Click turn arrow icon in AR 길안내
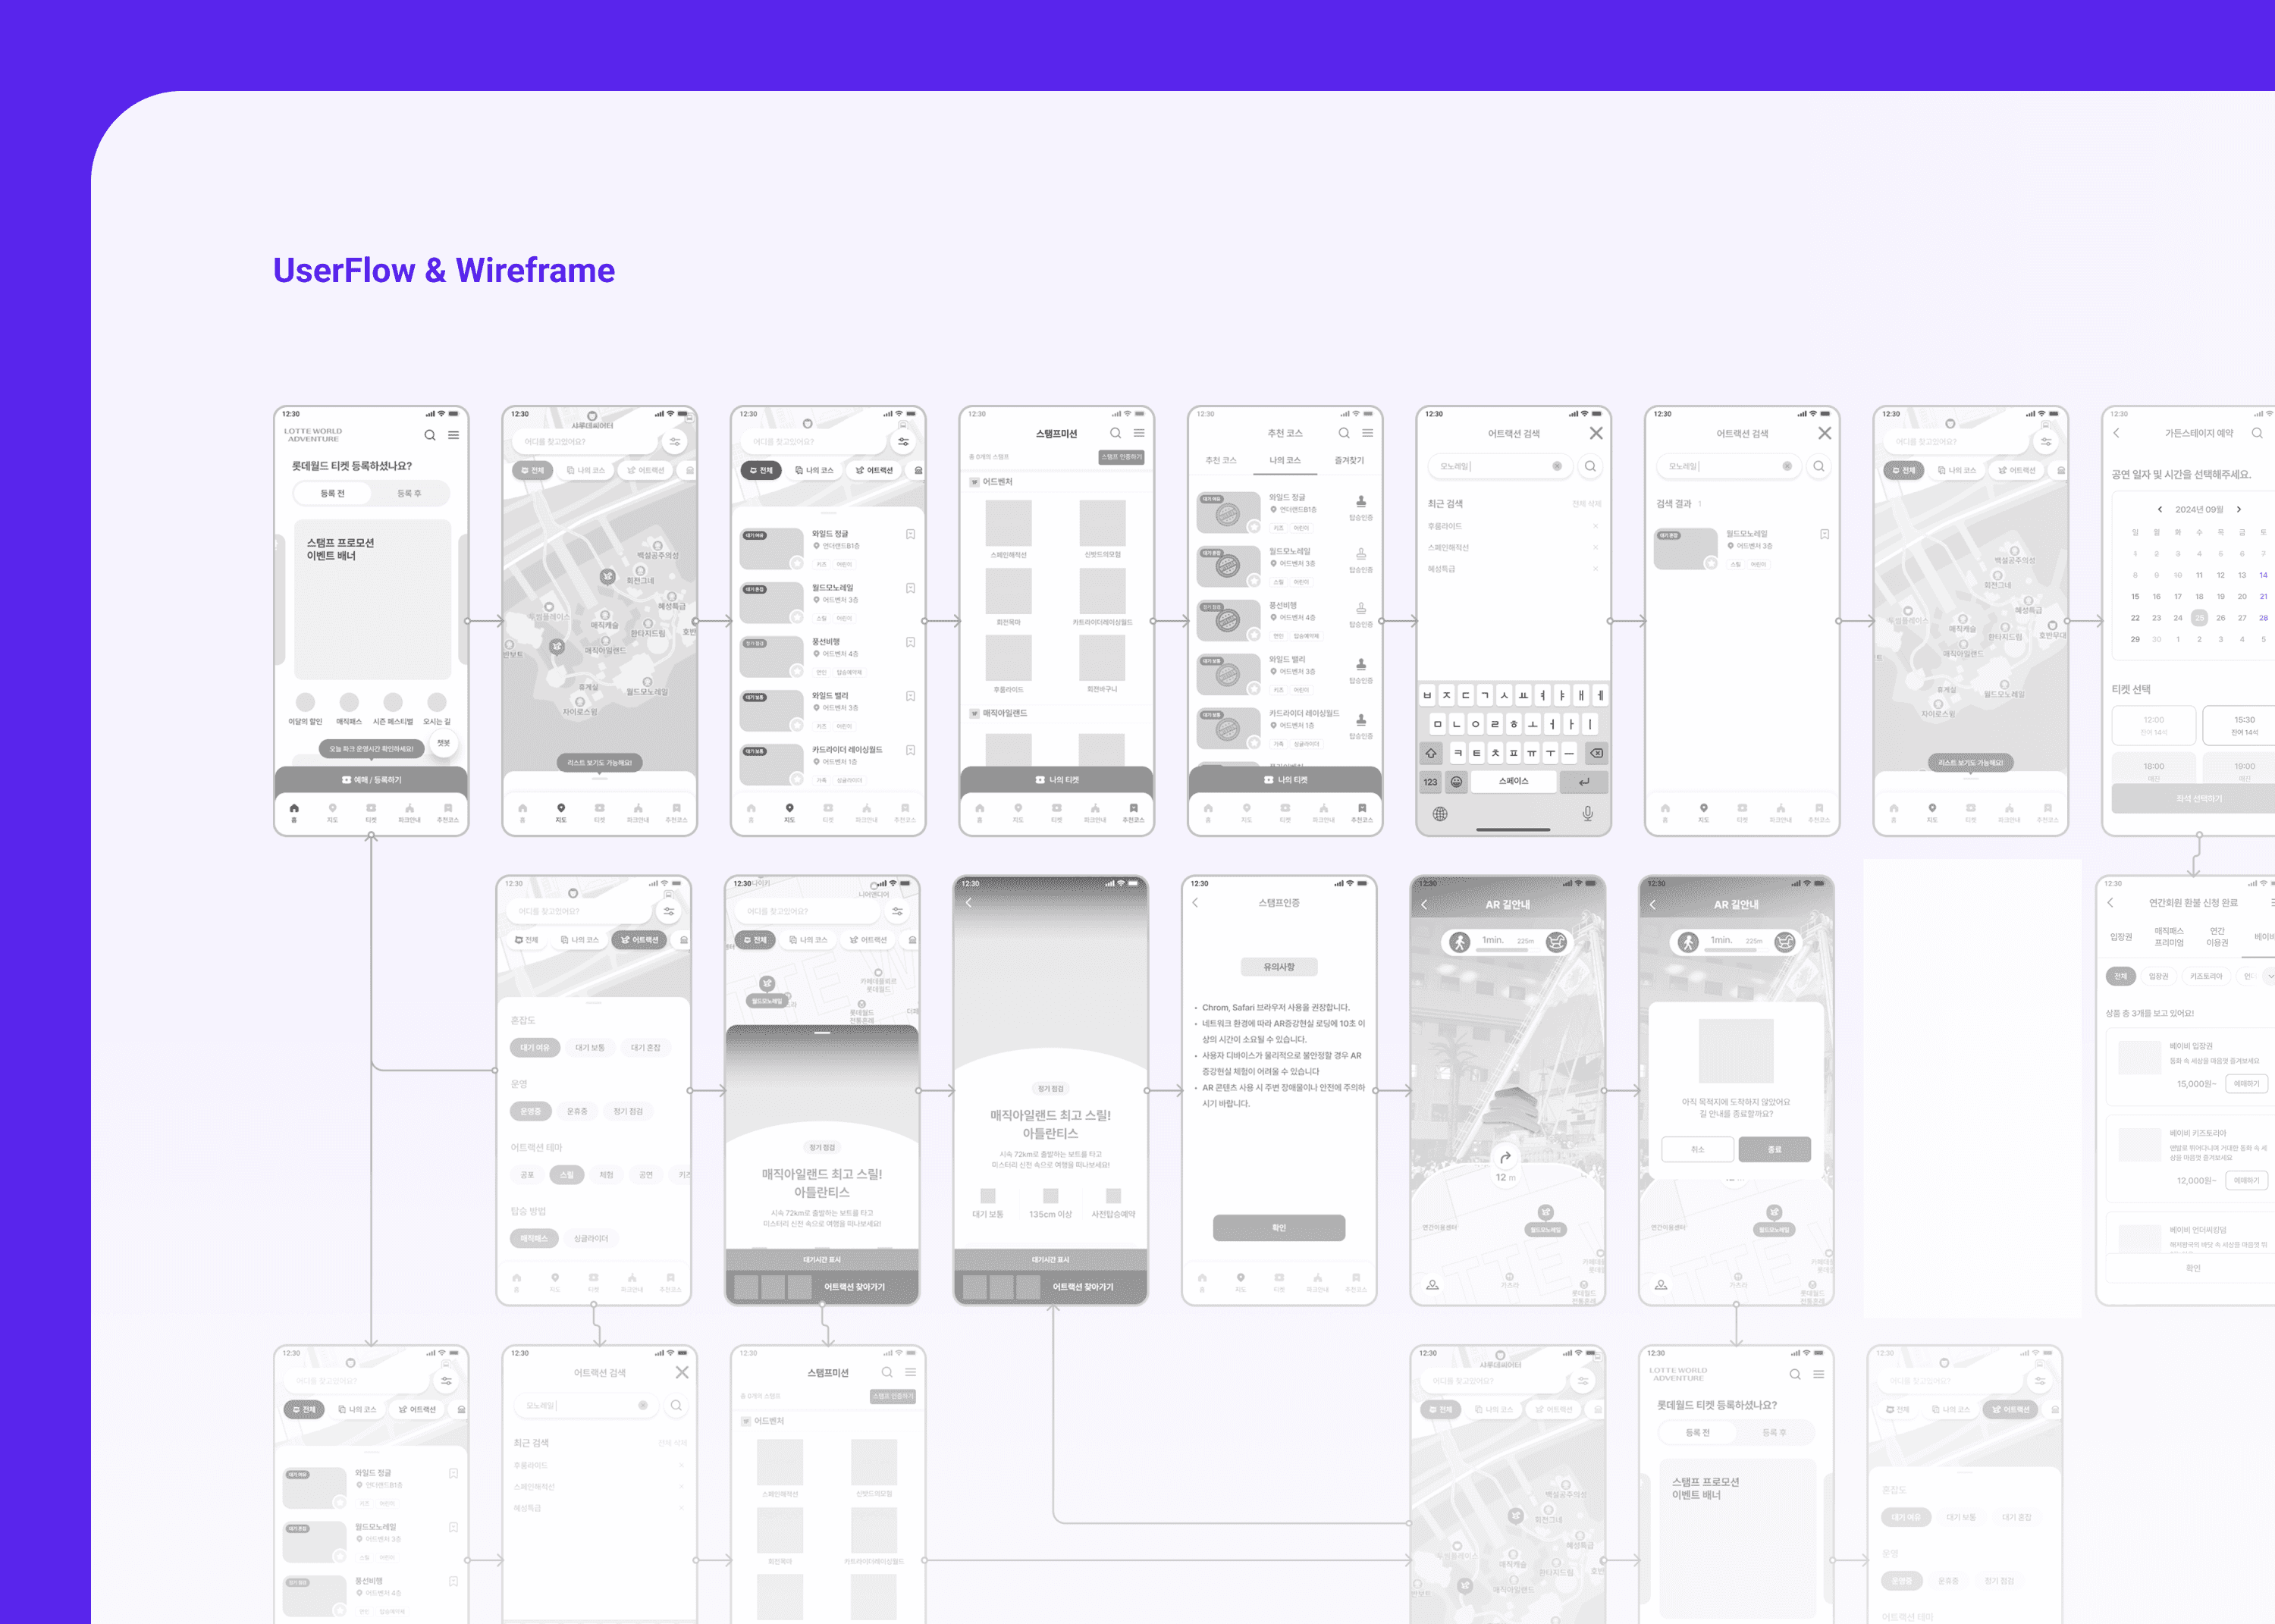Viewport: 2275px width, 1624px height. click(x=1505, y=1158)
